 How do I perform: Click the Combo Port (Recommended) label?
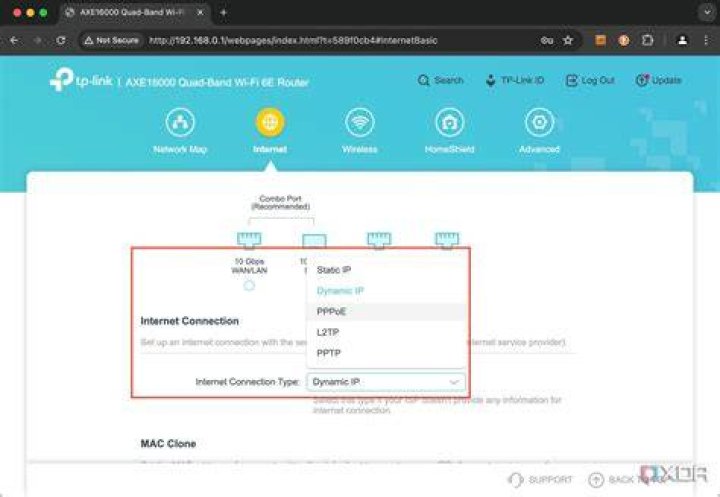(x=281, y=203)
